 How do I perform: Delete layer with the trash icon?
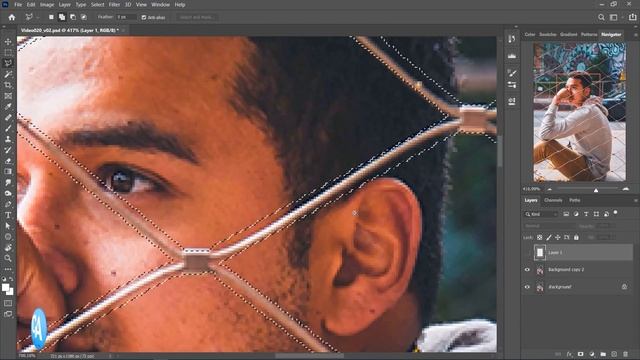click(x=626, y=354)
